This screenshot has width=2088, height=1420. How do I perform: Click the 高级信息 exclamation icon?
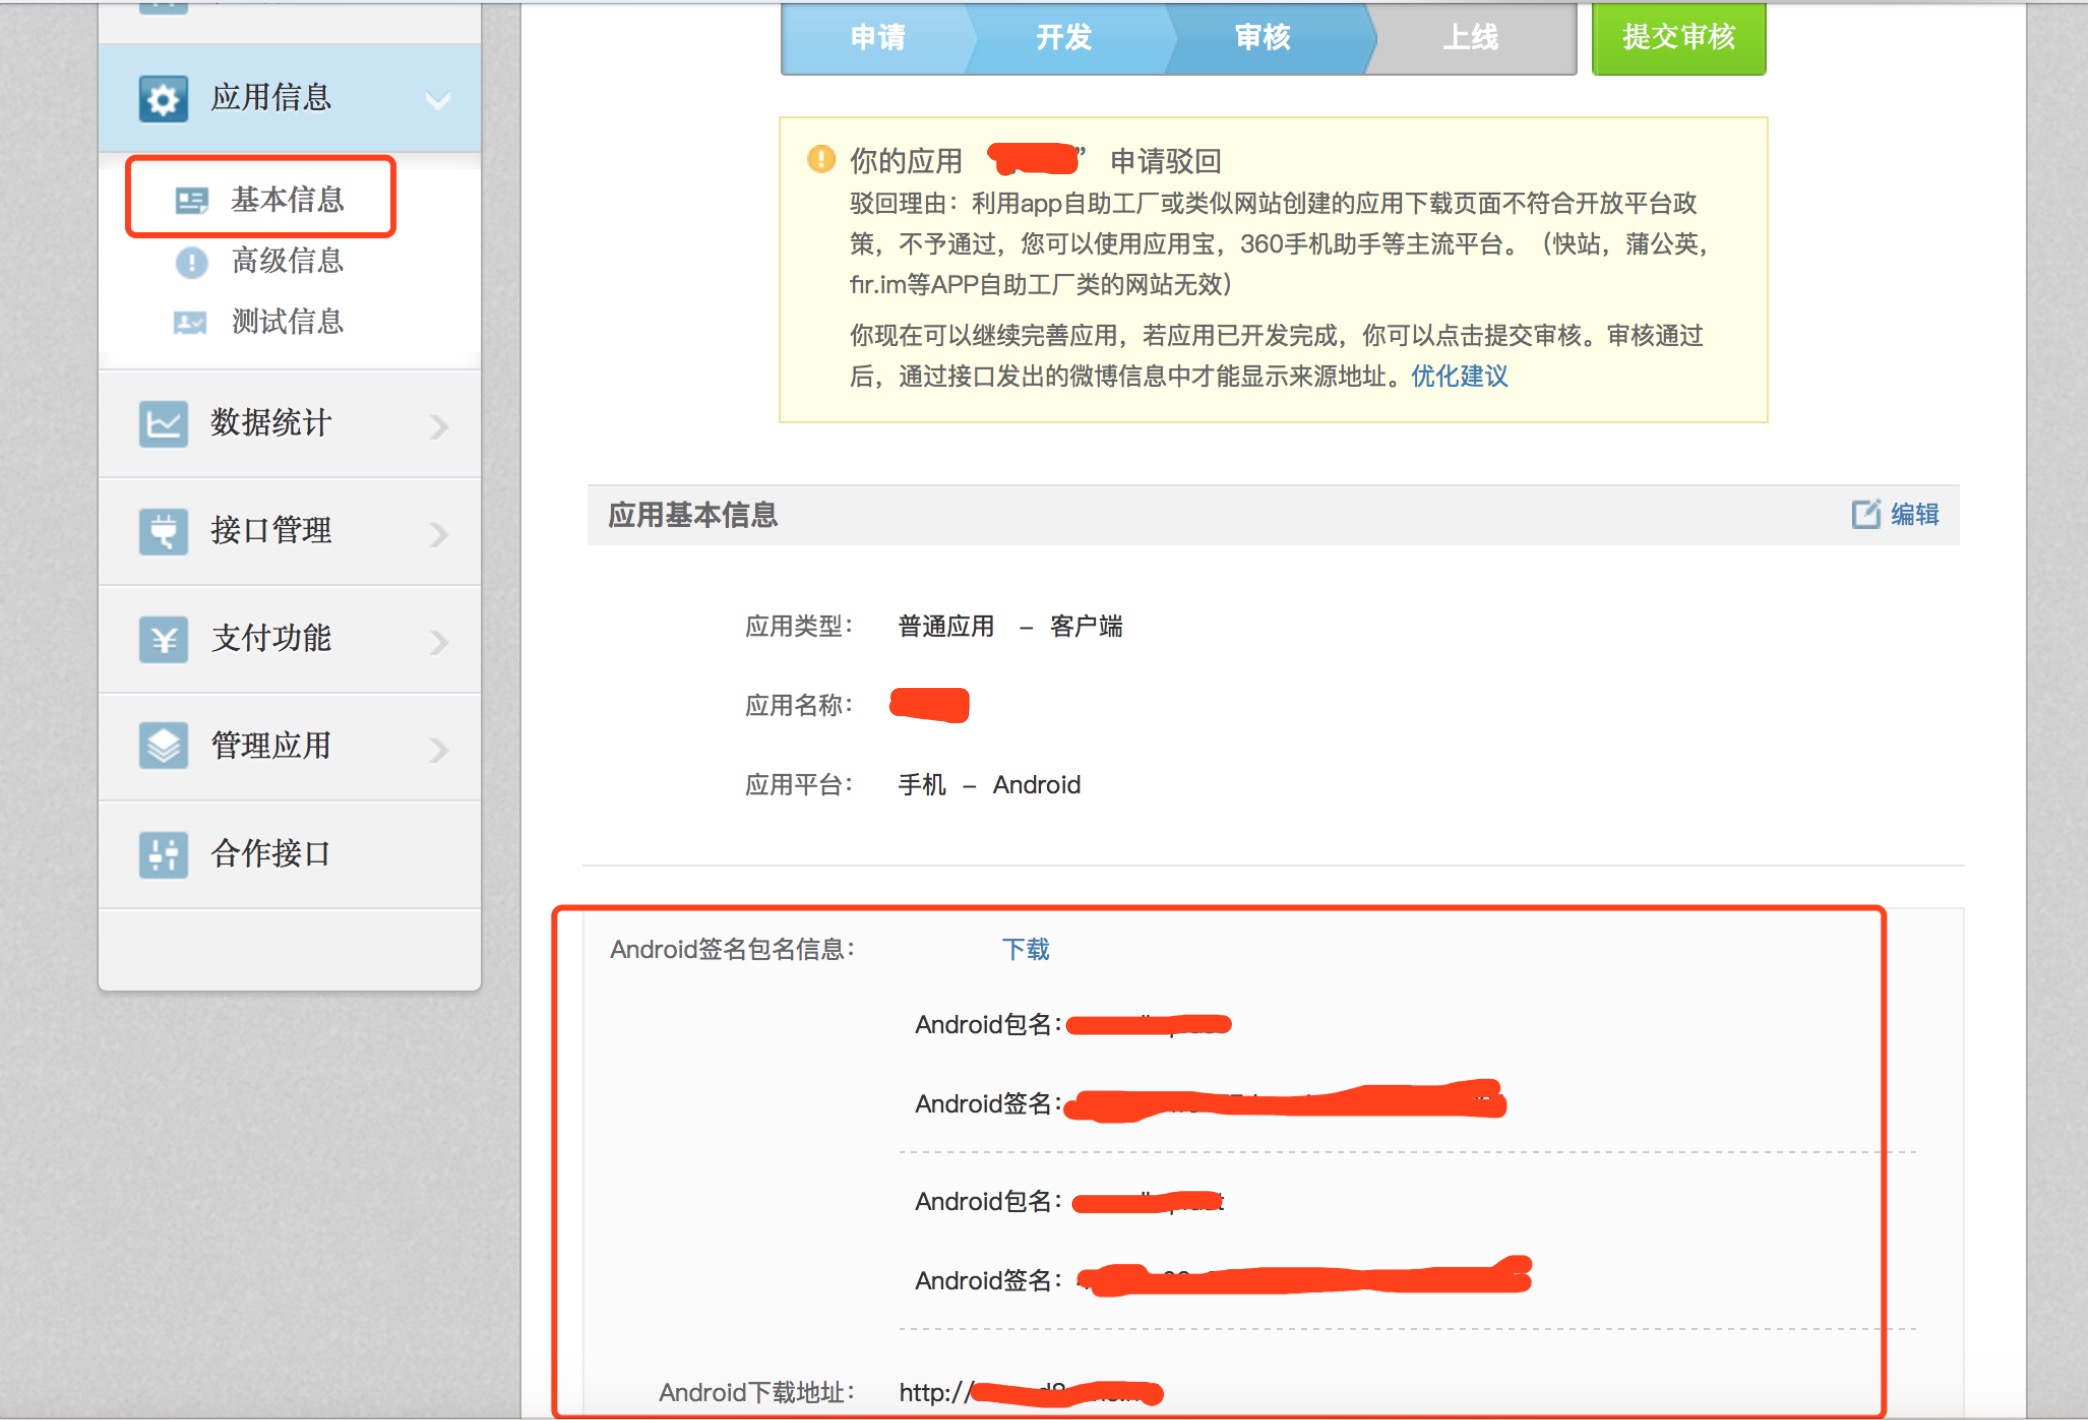[191, 262]
